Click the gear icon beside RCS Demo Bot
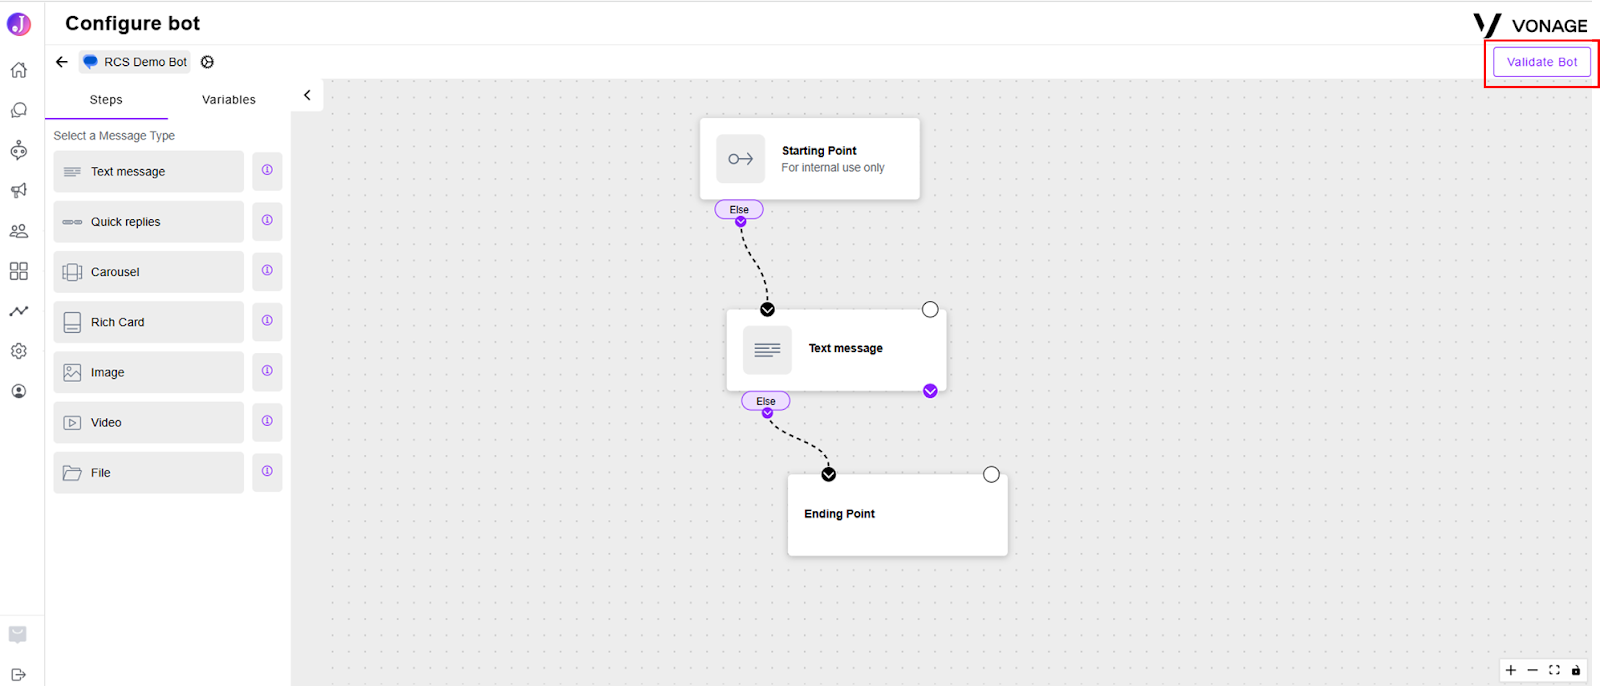1600x686 pixels. [x=207, y=62]
